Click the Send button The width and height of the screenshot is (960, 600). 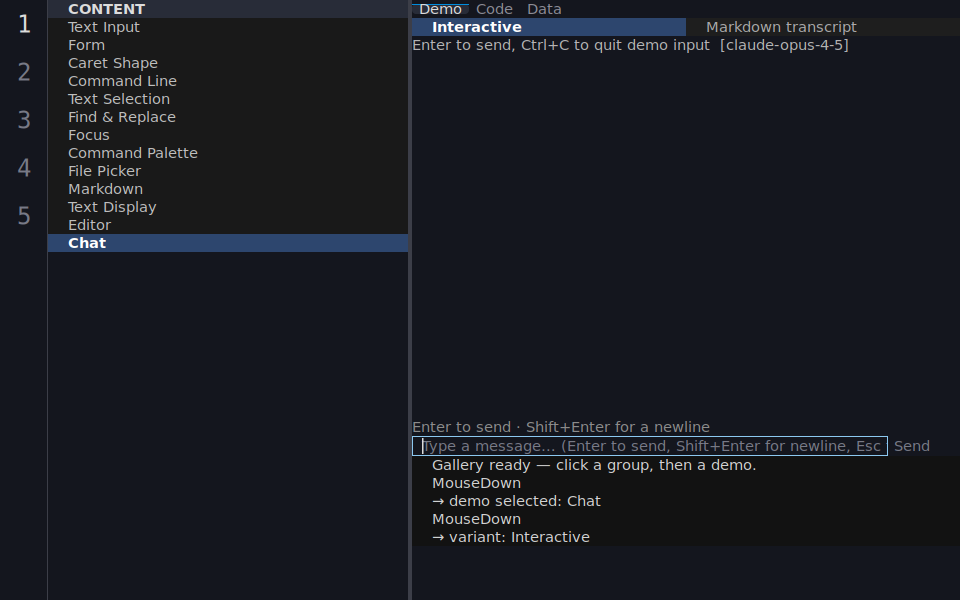912,446
